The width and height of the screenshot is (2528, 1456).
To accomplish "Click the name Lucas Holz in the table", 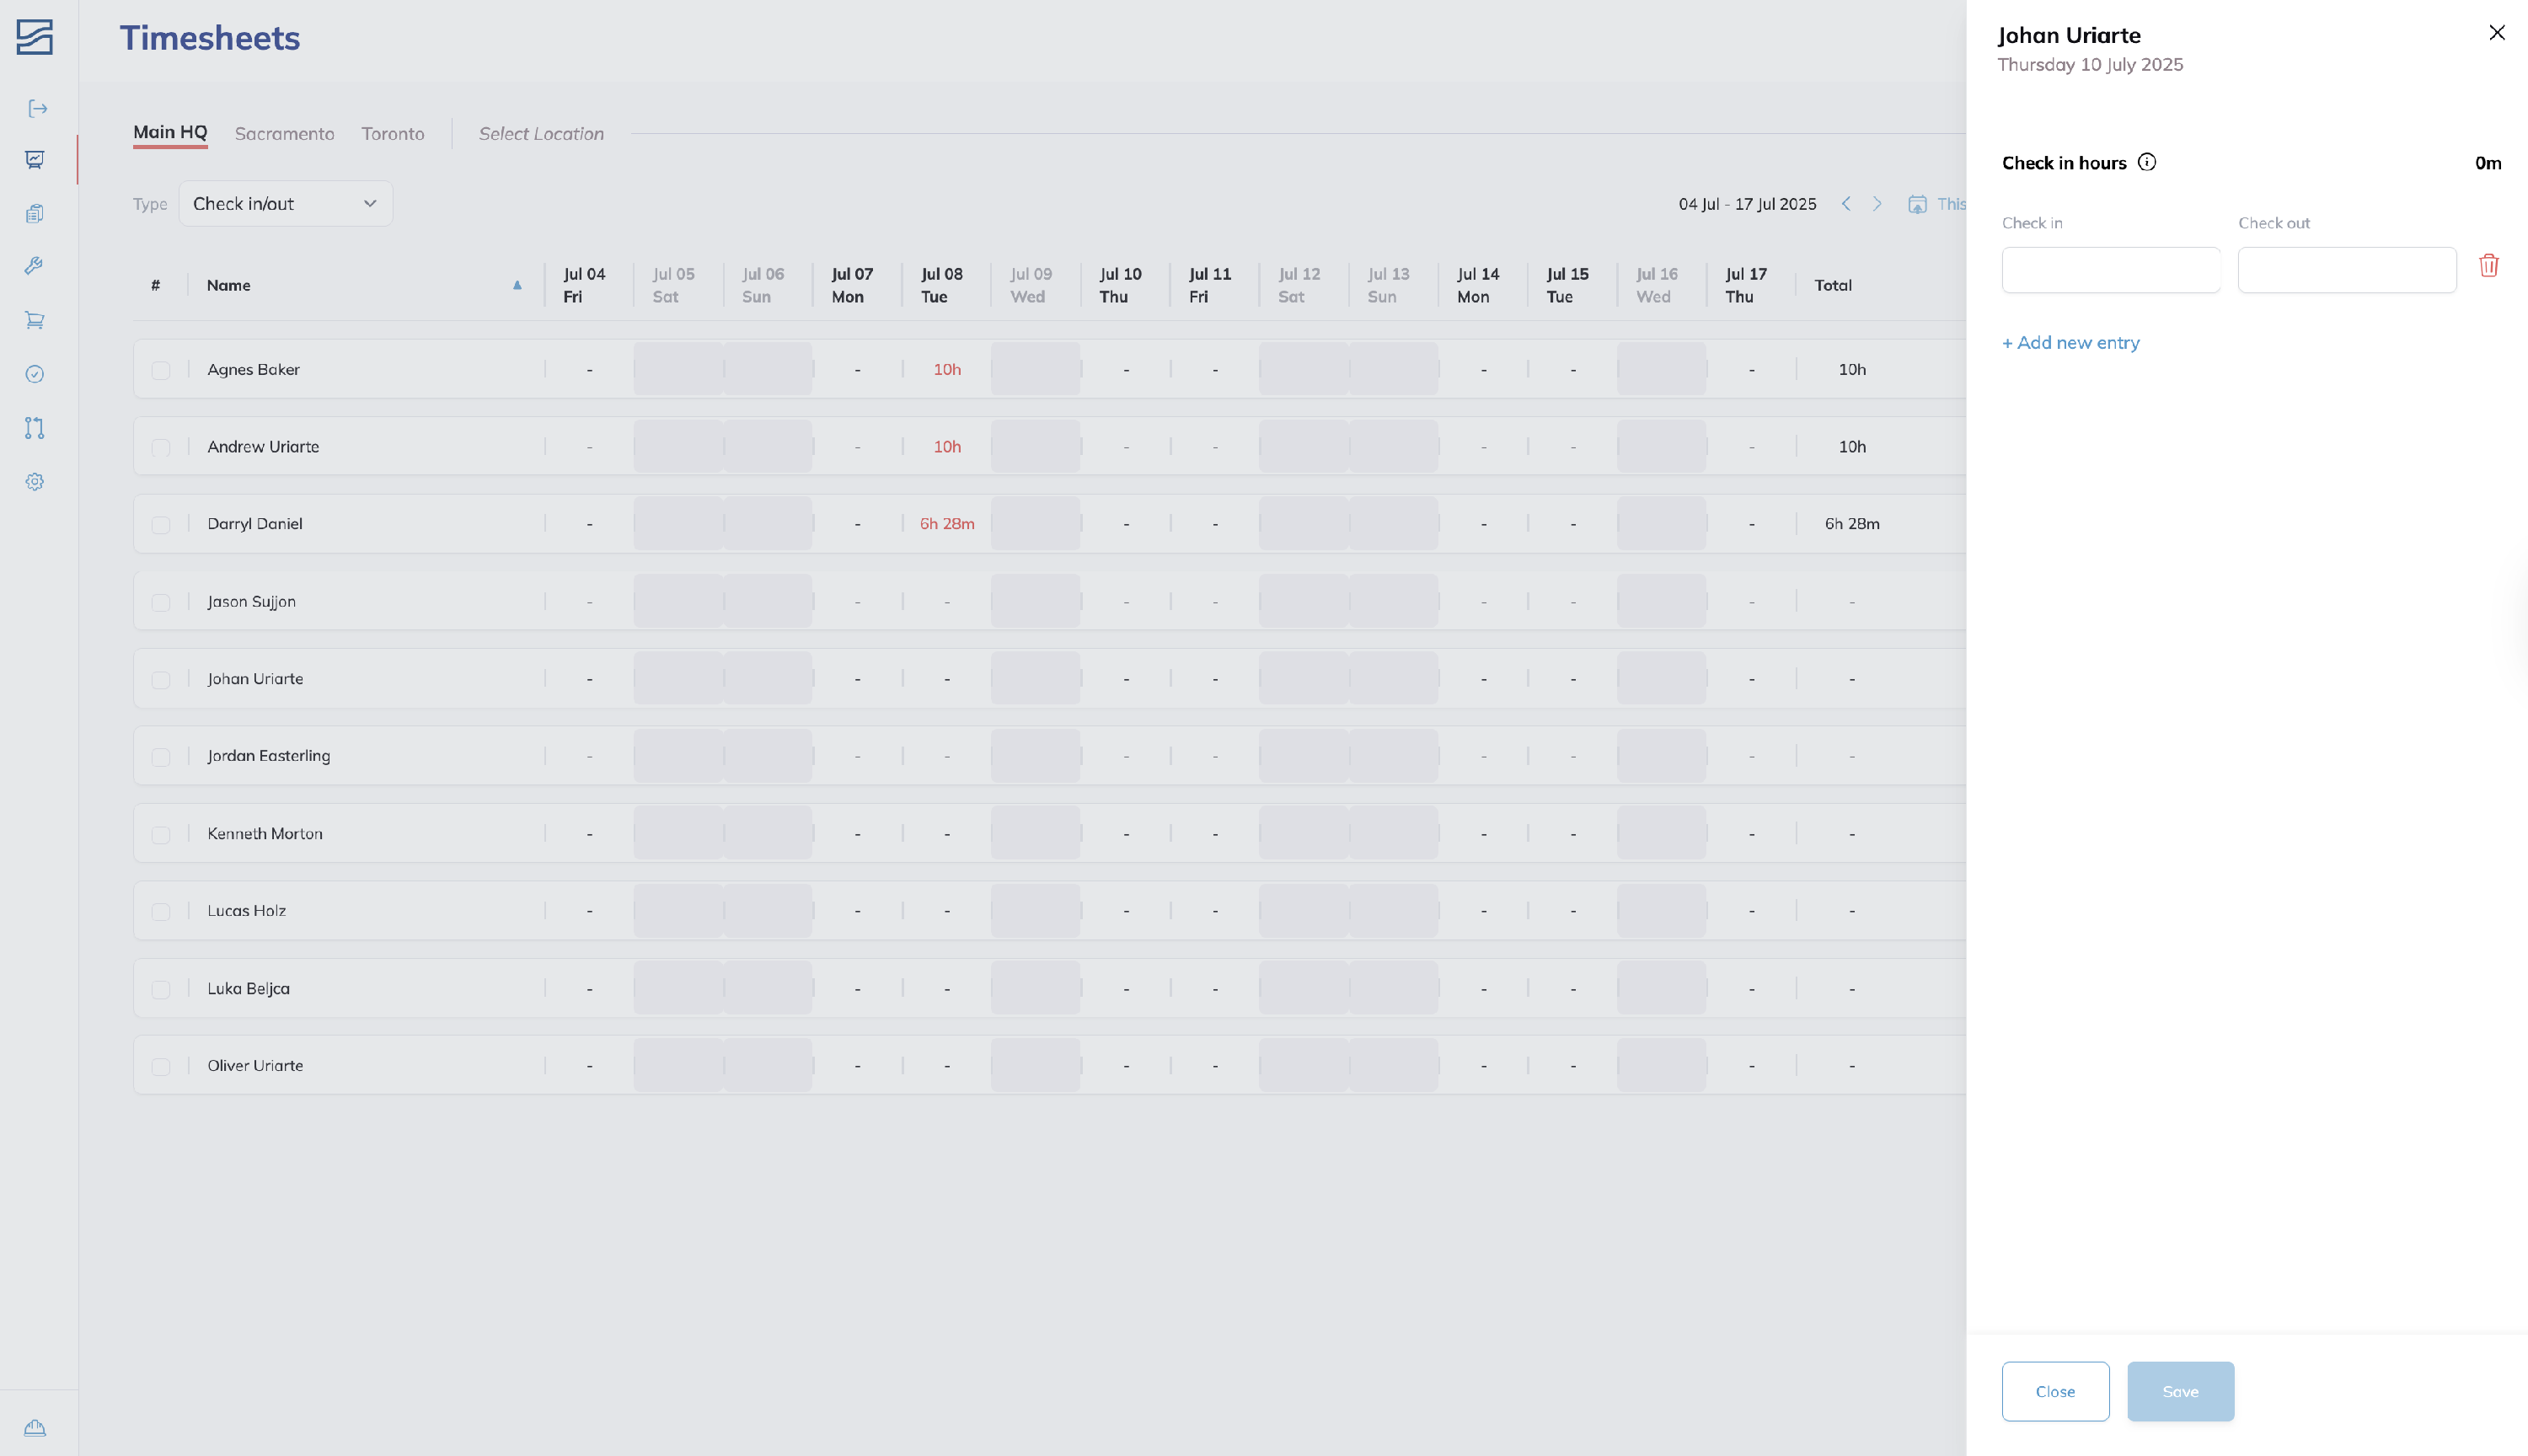I will pos(247,911).
